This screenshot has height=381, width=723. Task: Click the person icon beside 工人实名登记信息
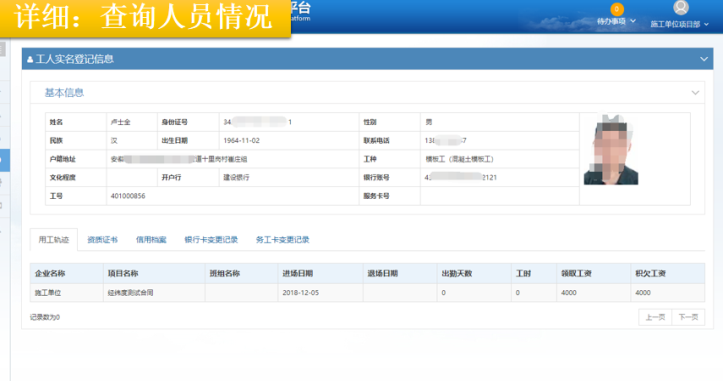tap(30, 60)
